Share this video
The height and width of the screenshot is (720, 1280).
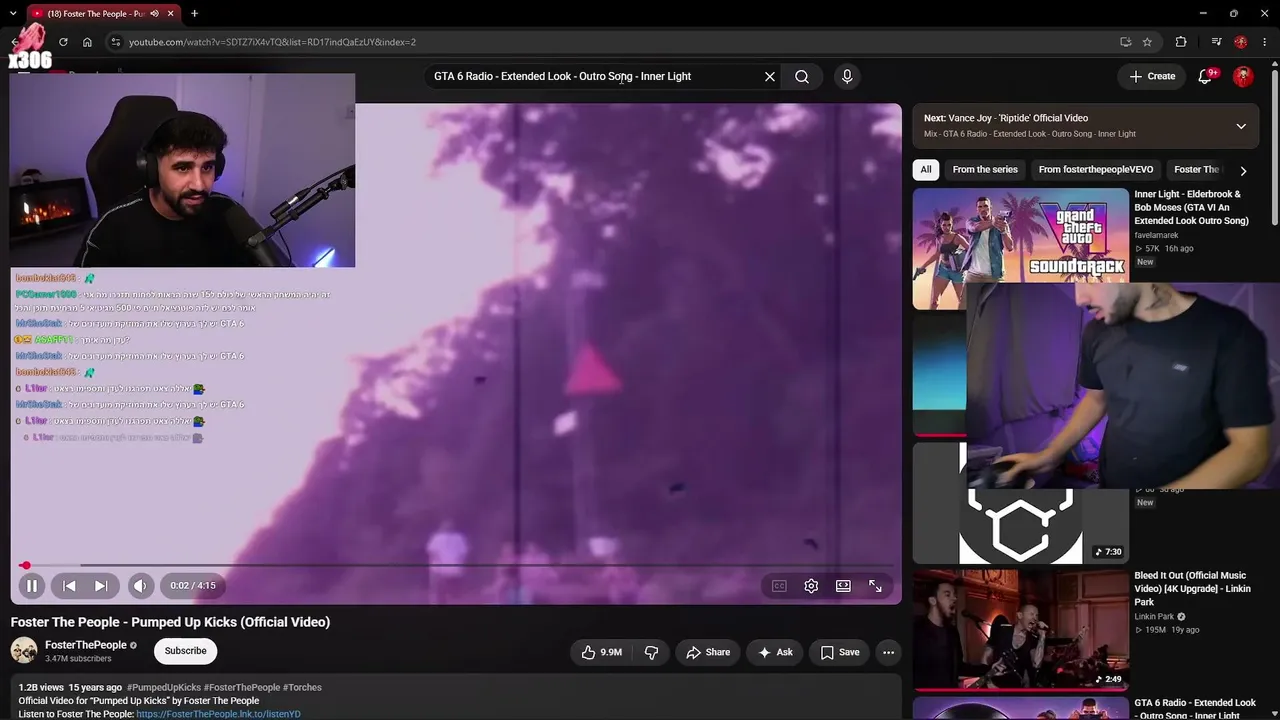[708, 652]
